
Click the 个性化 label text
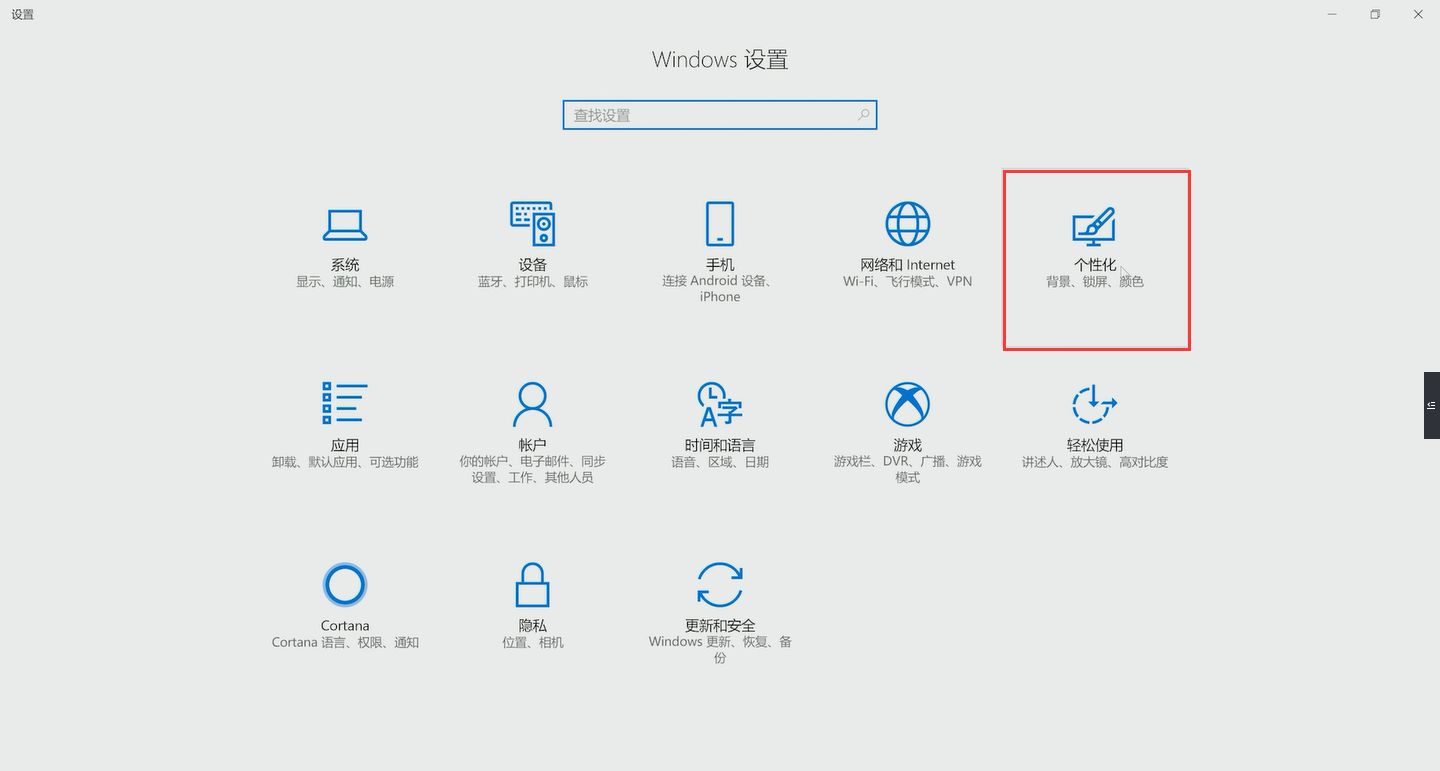point(1094,265)
